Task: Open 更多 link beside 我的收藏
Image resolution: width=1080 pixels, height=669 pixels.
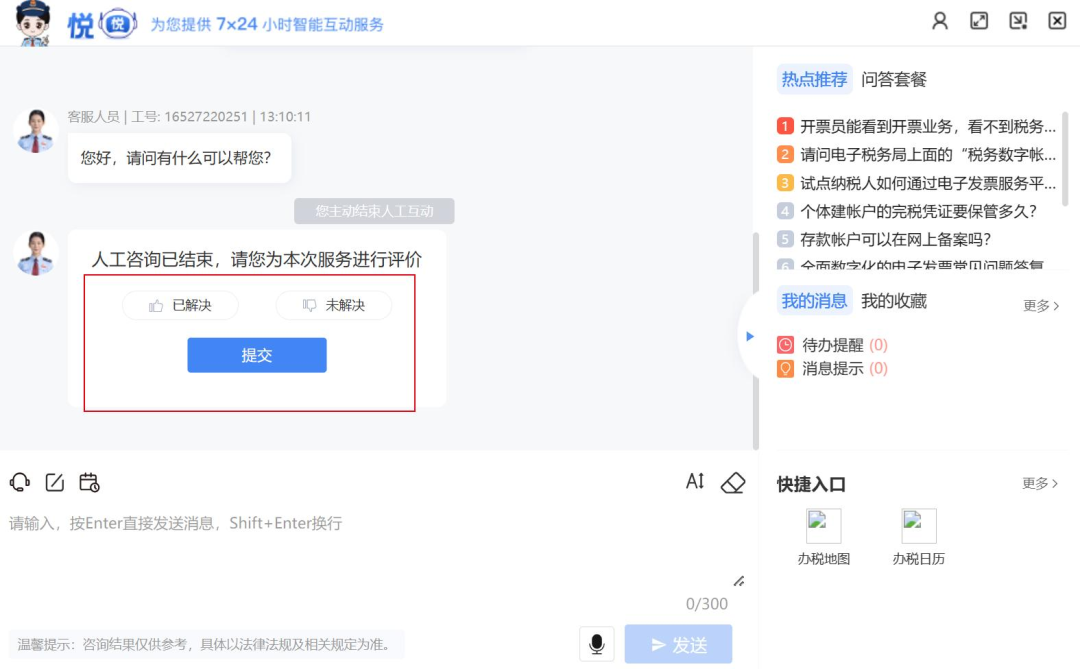Action: click(1041, 305)
